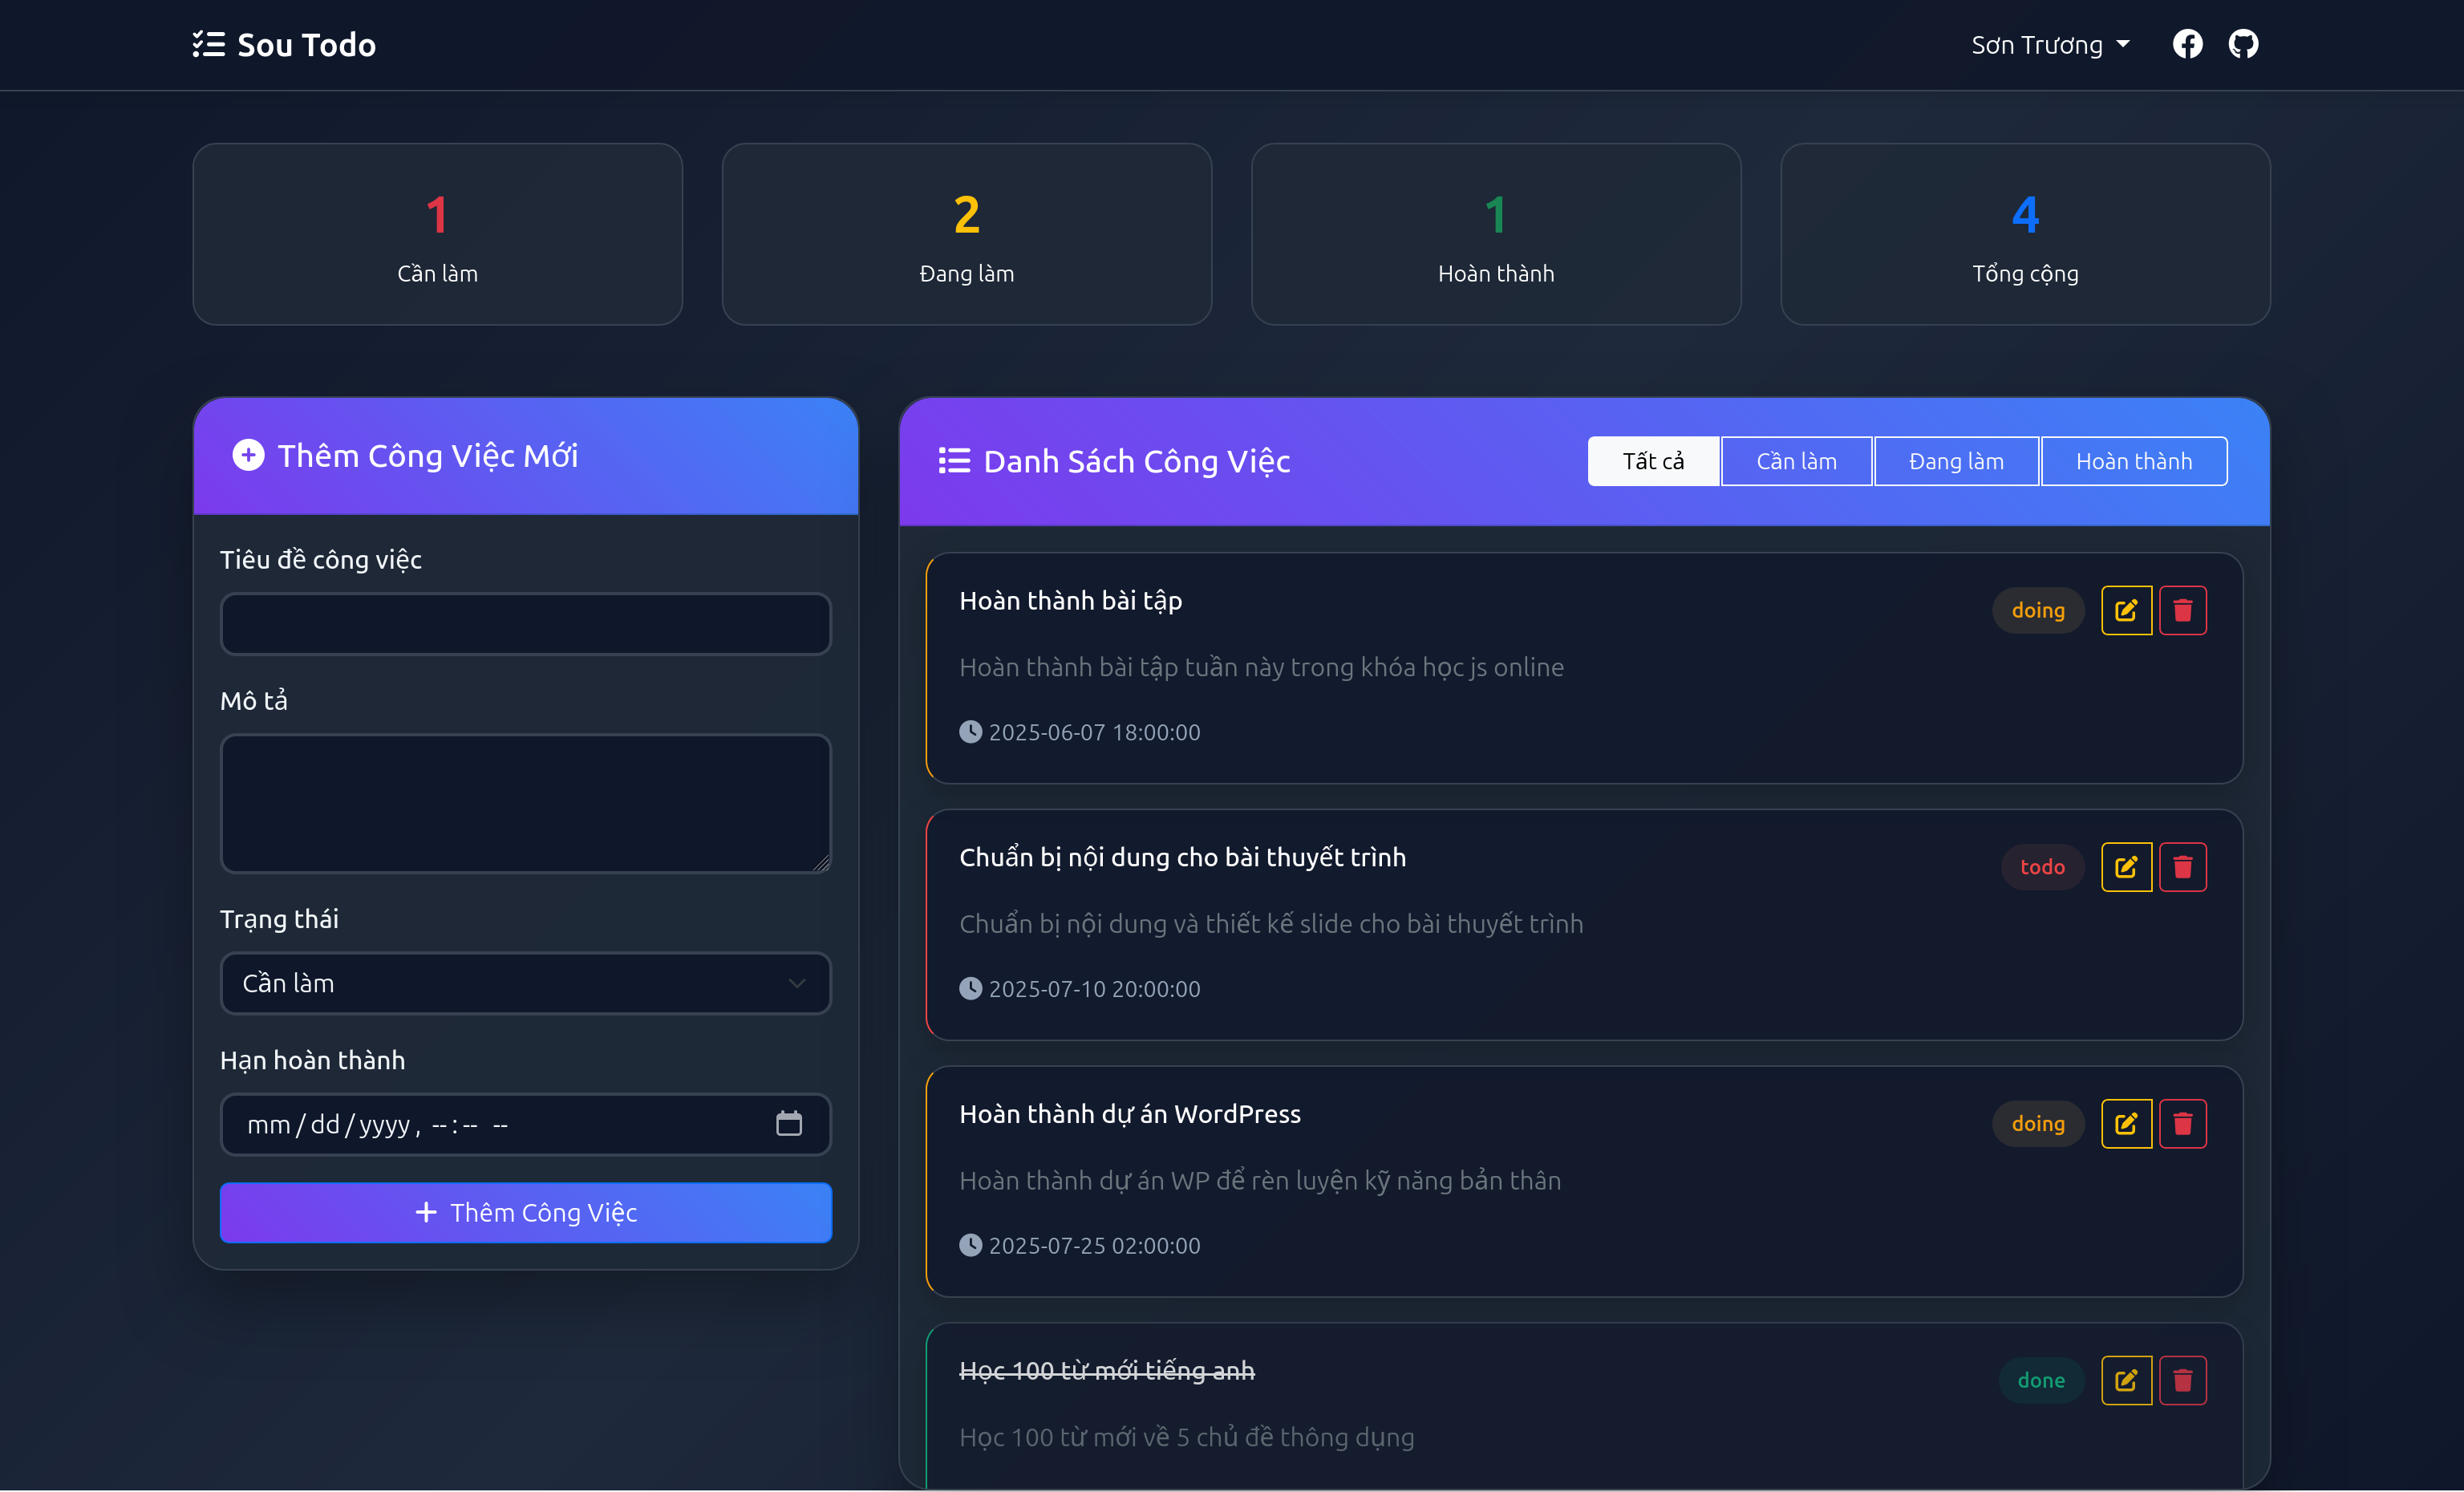Filter list by 'Cần làm'
2464x1492 pixels.
pos(1796,461)
